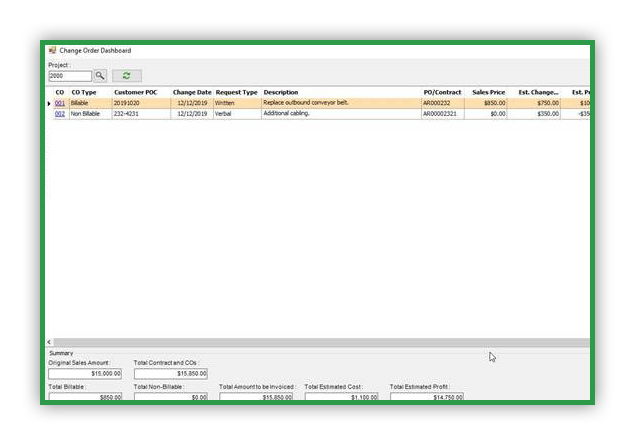Sort by the PO/Contract column header

click(443, 92)
